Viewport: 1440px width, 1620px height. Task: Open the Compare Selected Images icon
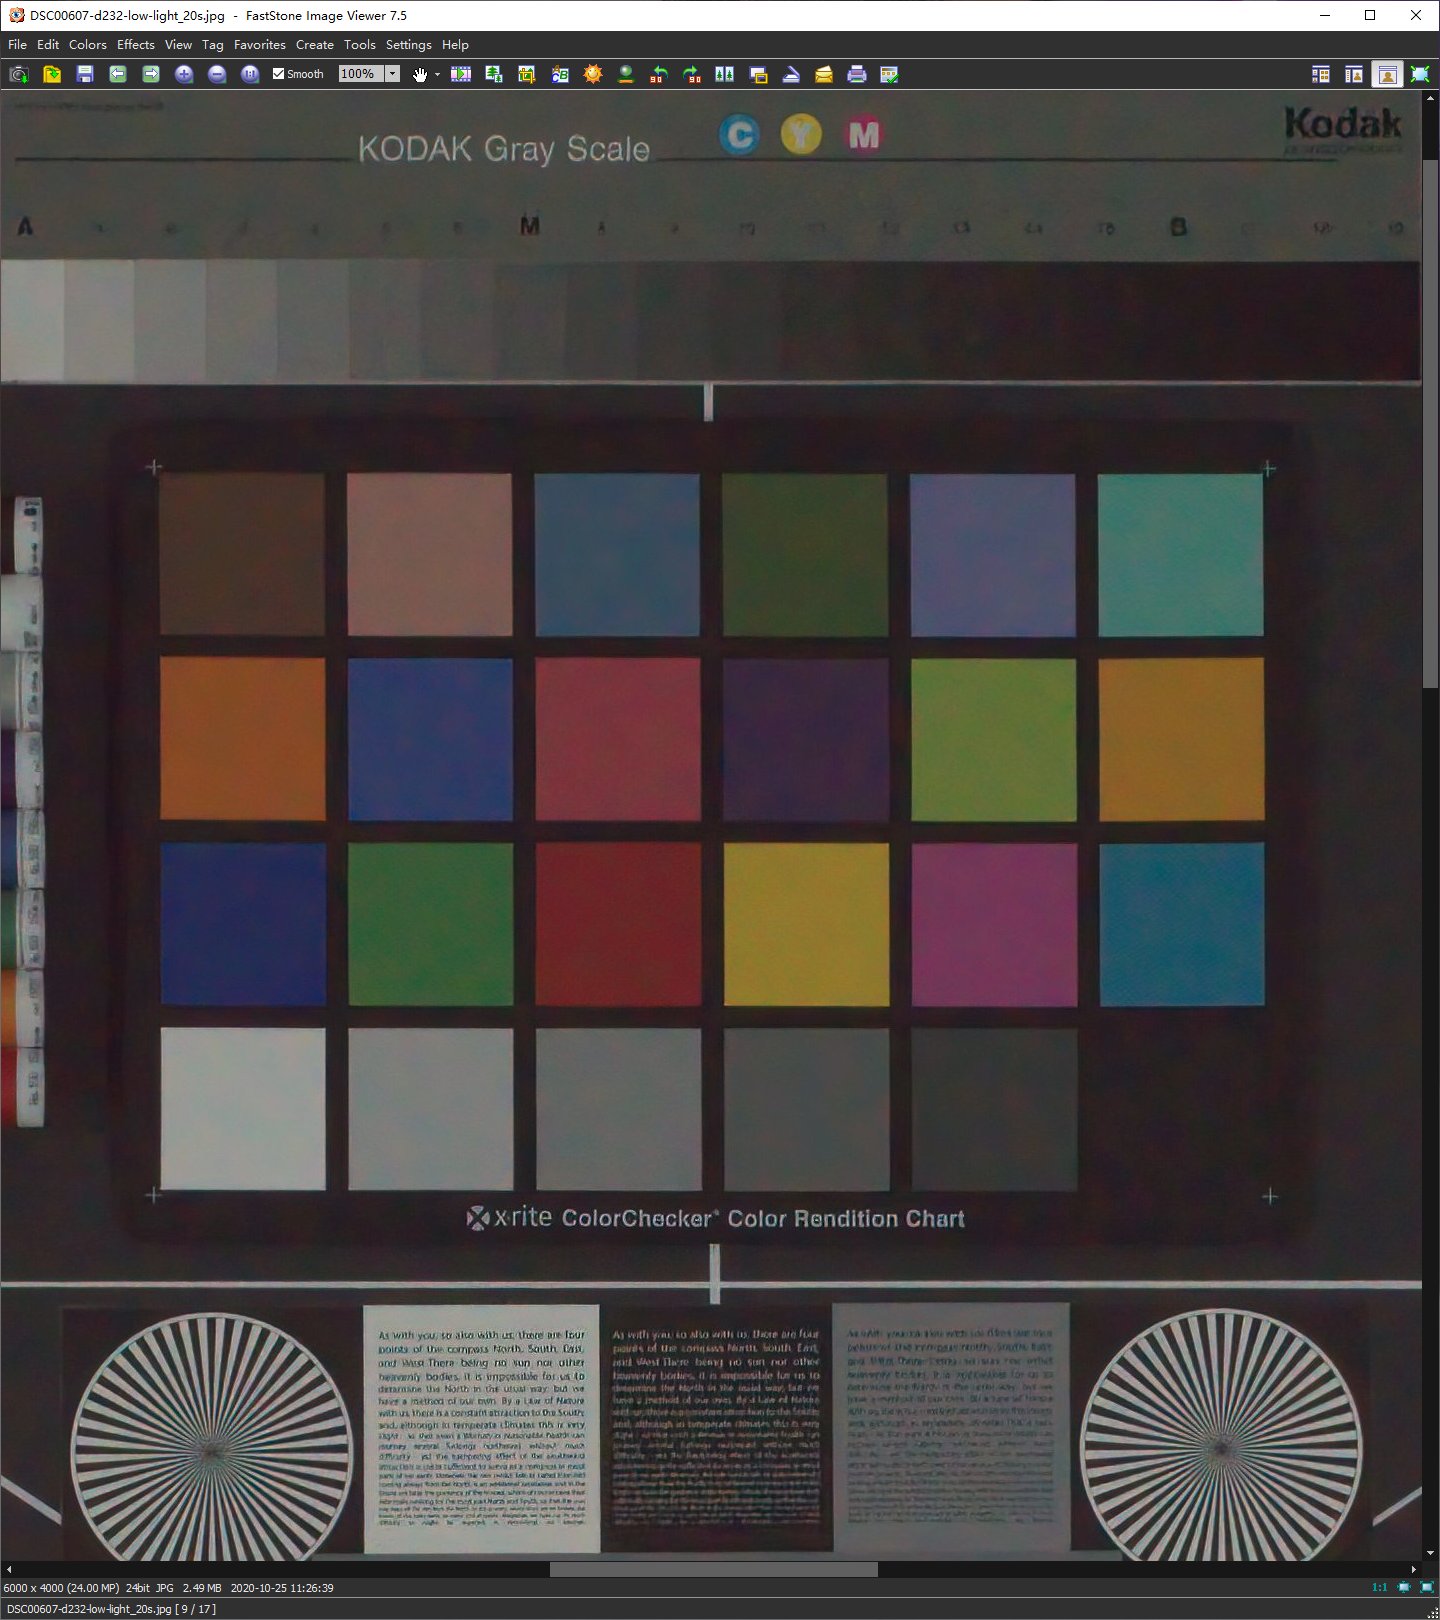tap(725, 74)
